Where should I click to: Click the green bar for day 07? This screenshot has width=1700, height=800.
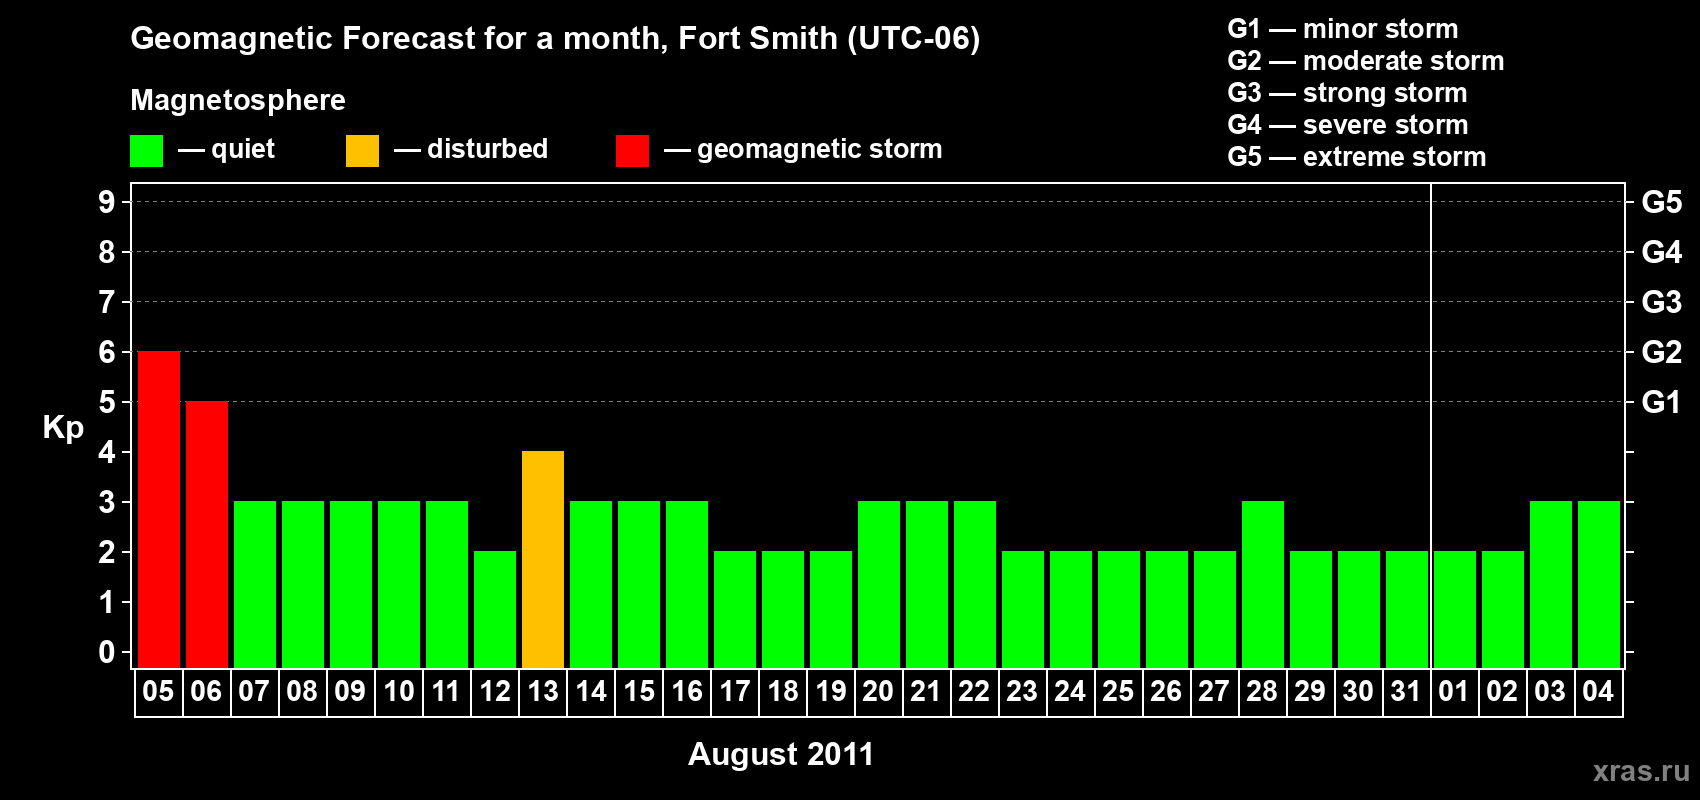click(255, 585)
